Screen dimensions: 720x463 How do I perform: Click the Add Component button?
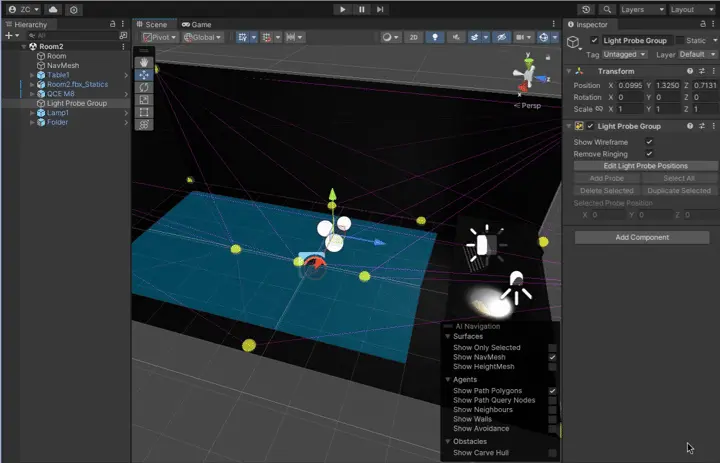coord(642,237)
